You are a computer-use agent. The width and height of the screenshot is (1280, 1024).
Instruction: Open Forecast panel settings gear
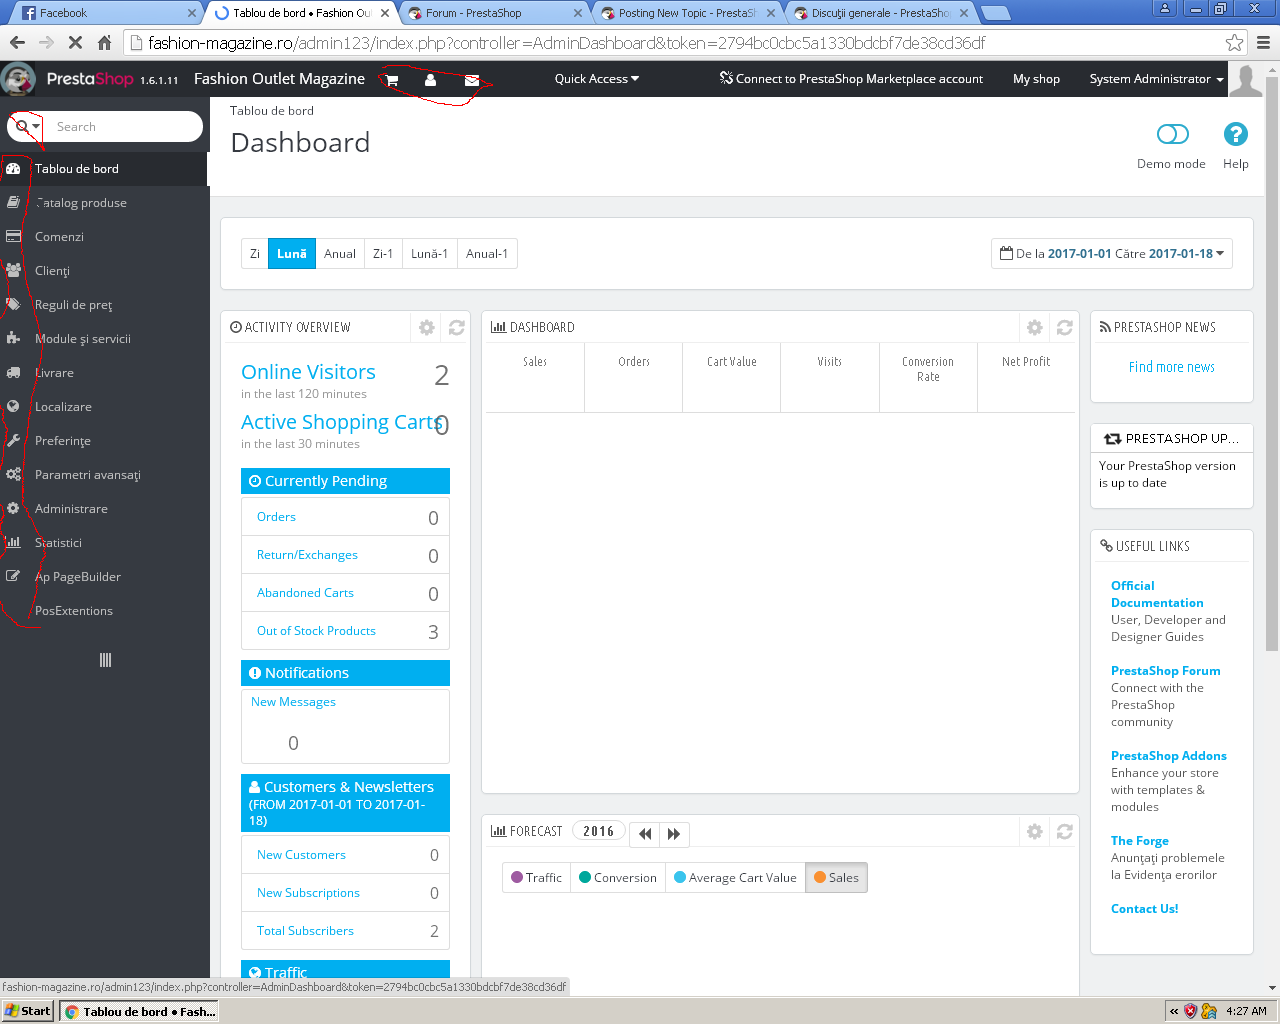1035,831
